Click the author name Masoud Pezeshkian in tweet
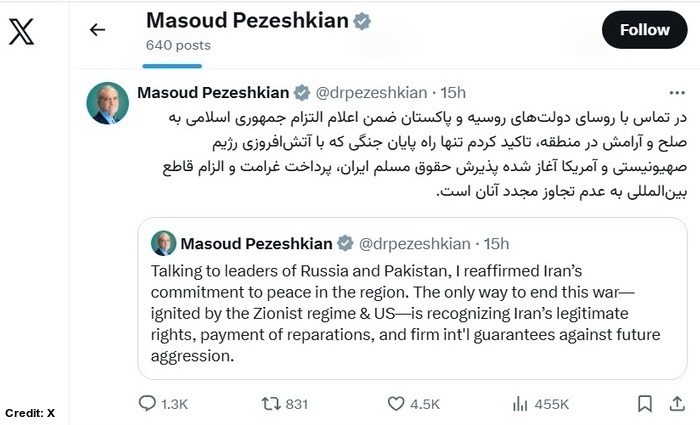The width and height of the screenshot is (700, 425). [213, 93]
